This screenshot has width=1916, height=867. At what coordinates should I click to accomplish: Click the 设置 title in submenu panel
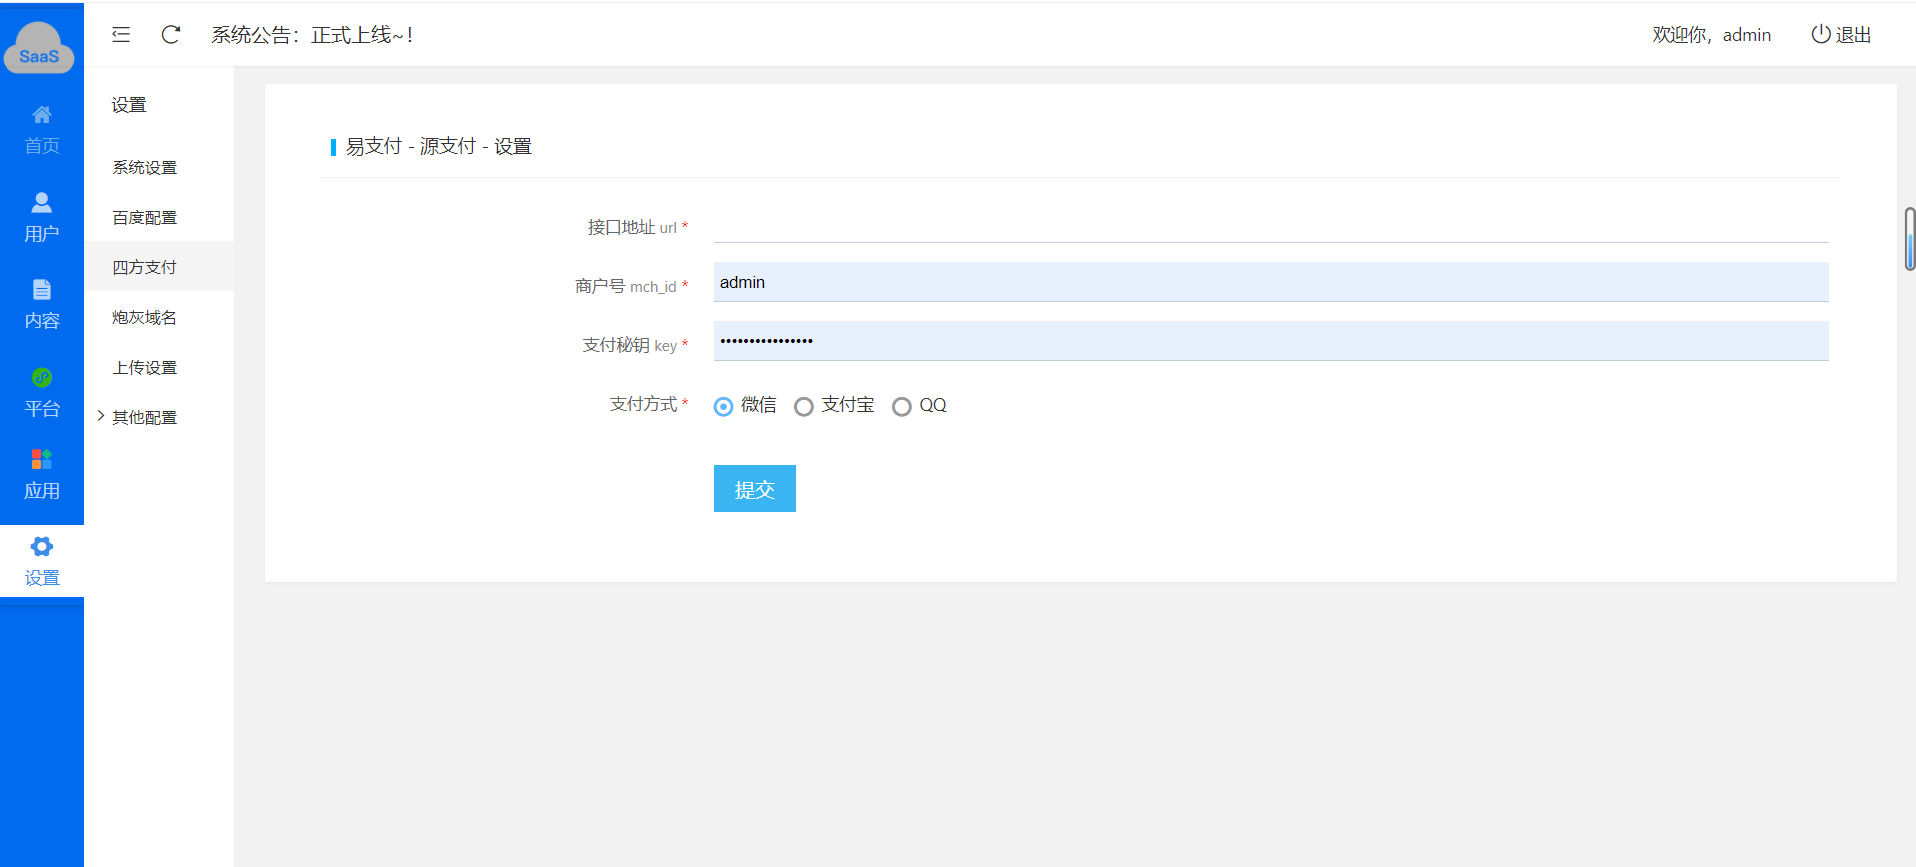pos(129,105)
